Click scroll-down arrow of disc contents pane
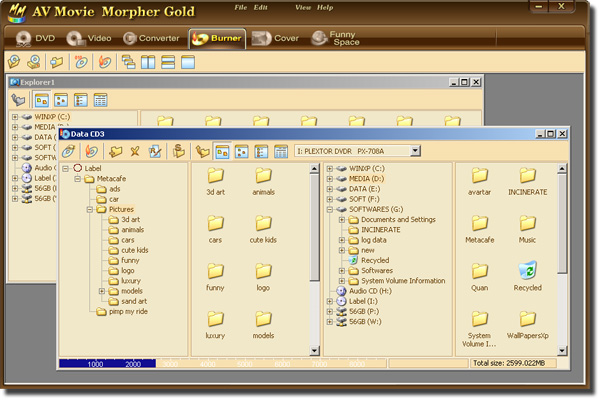The width and height of the screenshot is (600, 400). click(x=315, y=351)
